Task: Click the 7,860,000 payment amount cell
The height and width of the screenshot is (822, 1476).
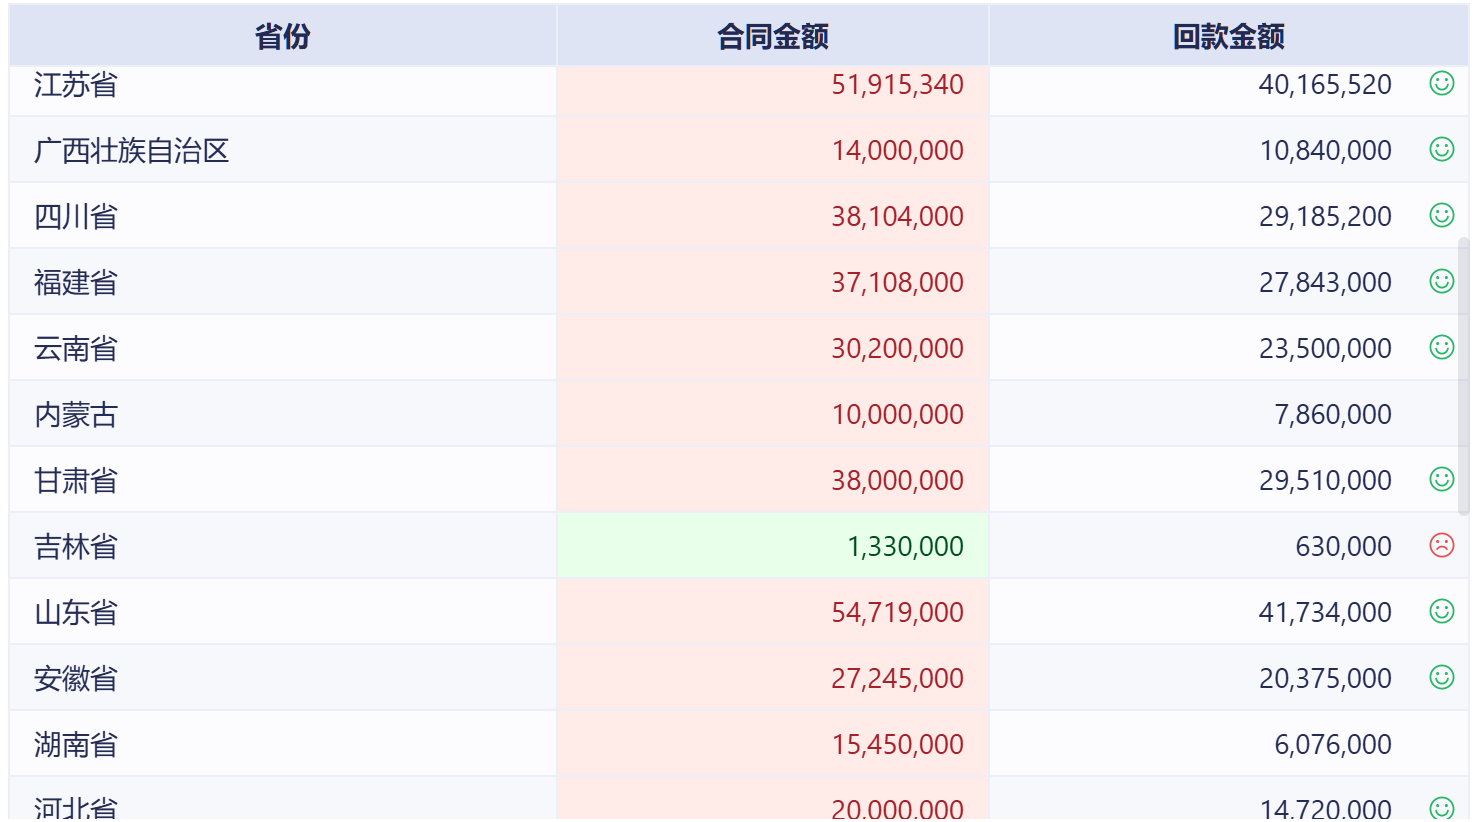Action: [x=1332, y=415]
